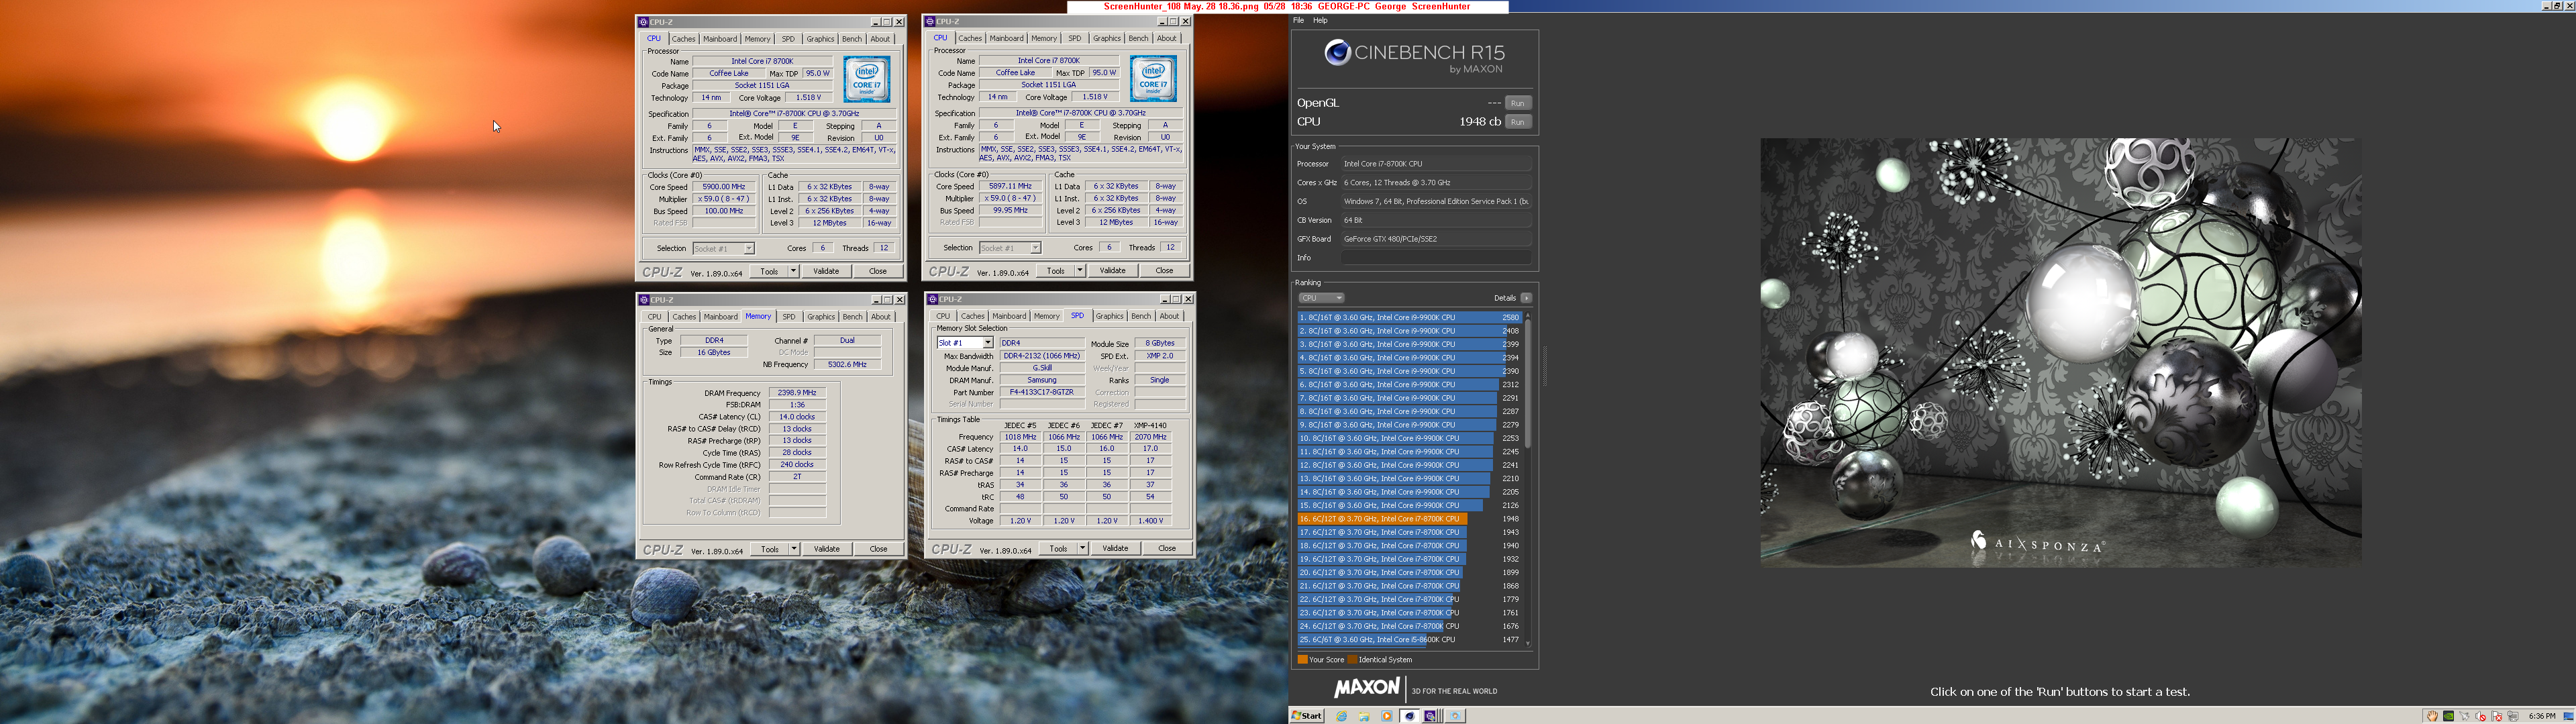Activate the ScreenHunter taskbar icon
2576x724 pixels.
[1456, 716]
